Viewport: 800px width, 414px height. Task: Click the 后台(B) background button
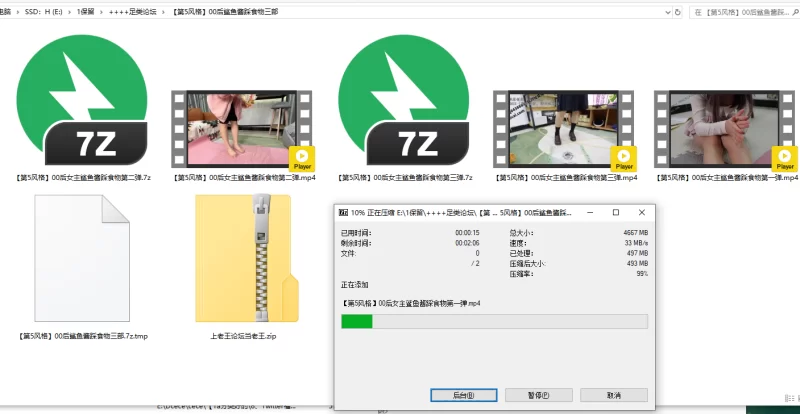(463, 395)
